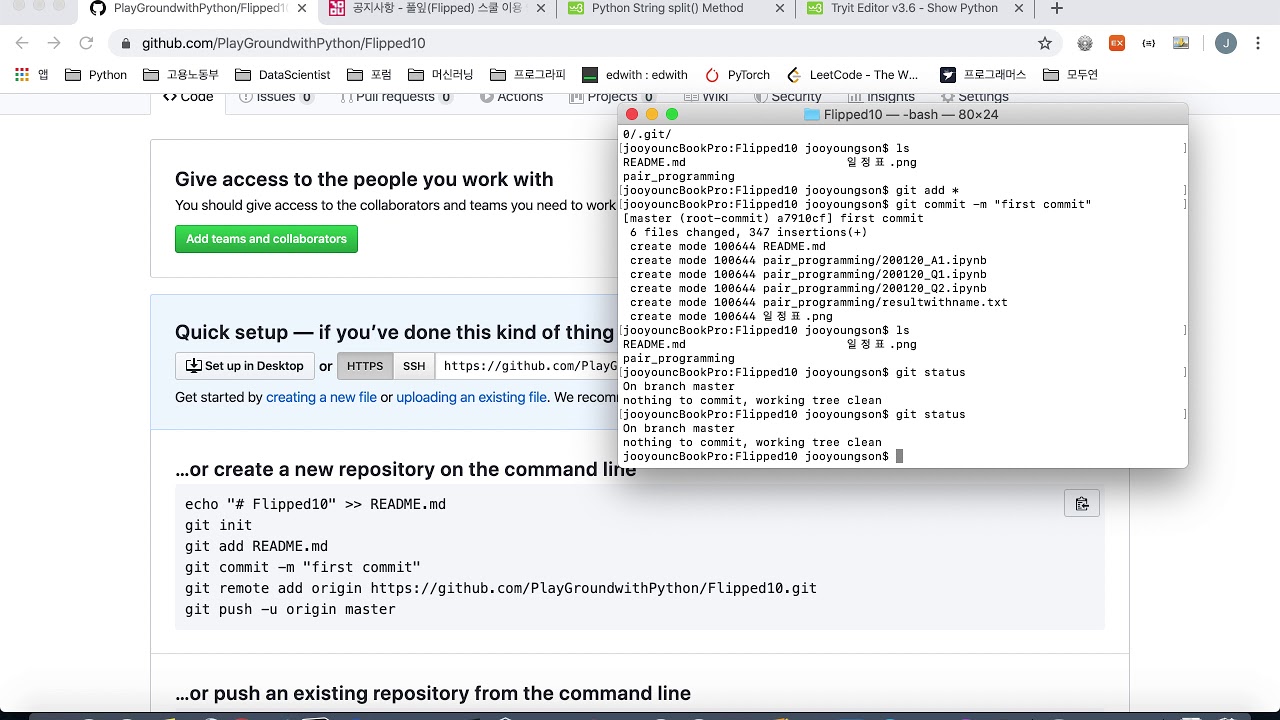Open the repository Settings tab

coord(974,97)
